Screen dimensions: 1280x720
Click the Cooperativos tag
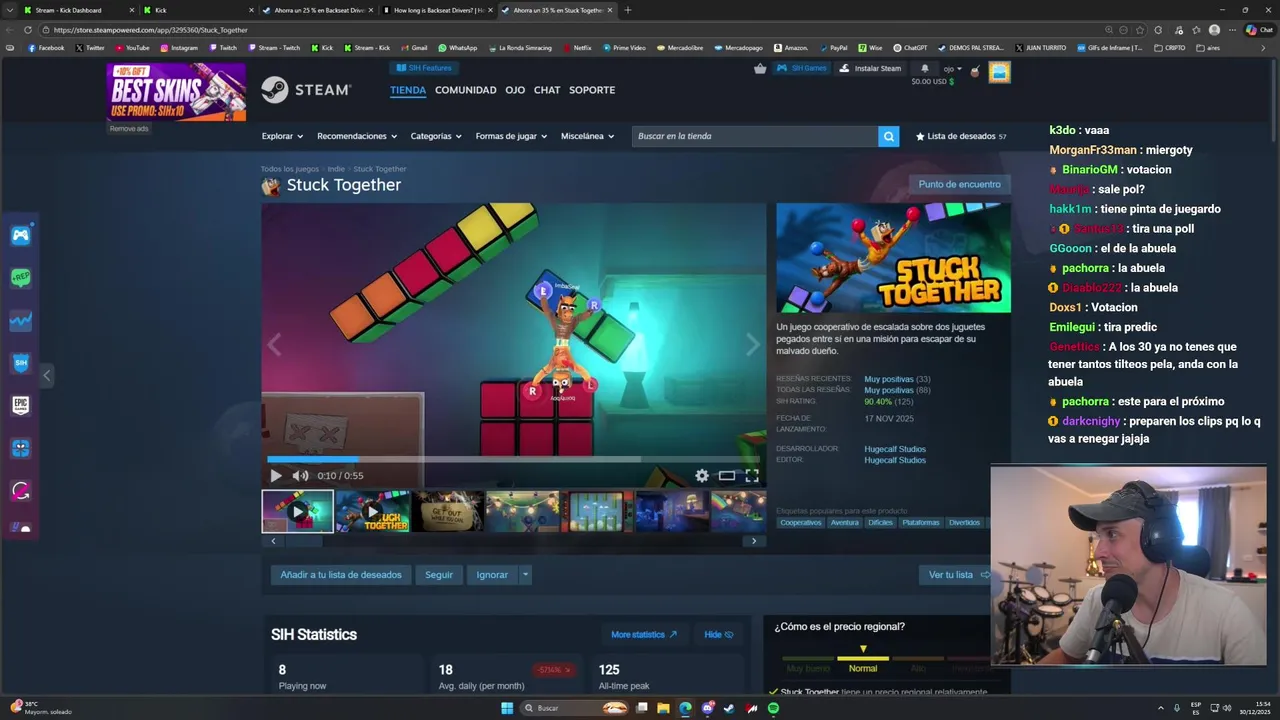click(x=801, y=522)
